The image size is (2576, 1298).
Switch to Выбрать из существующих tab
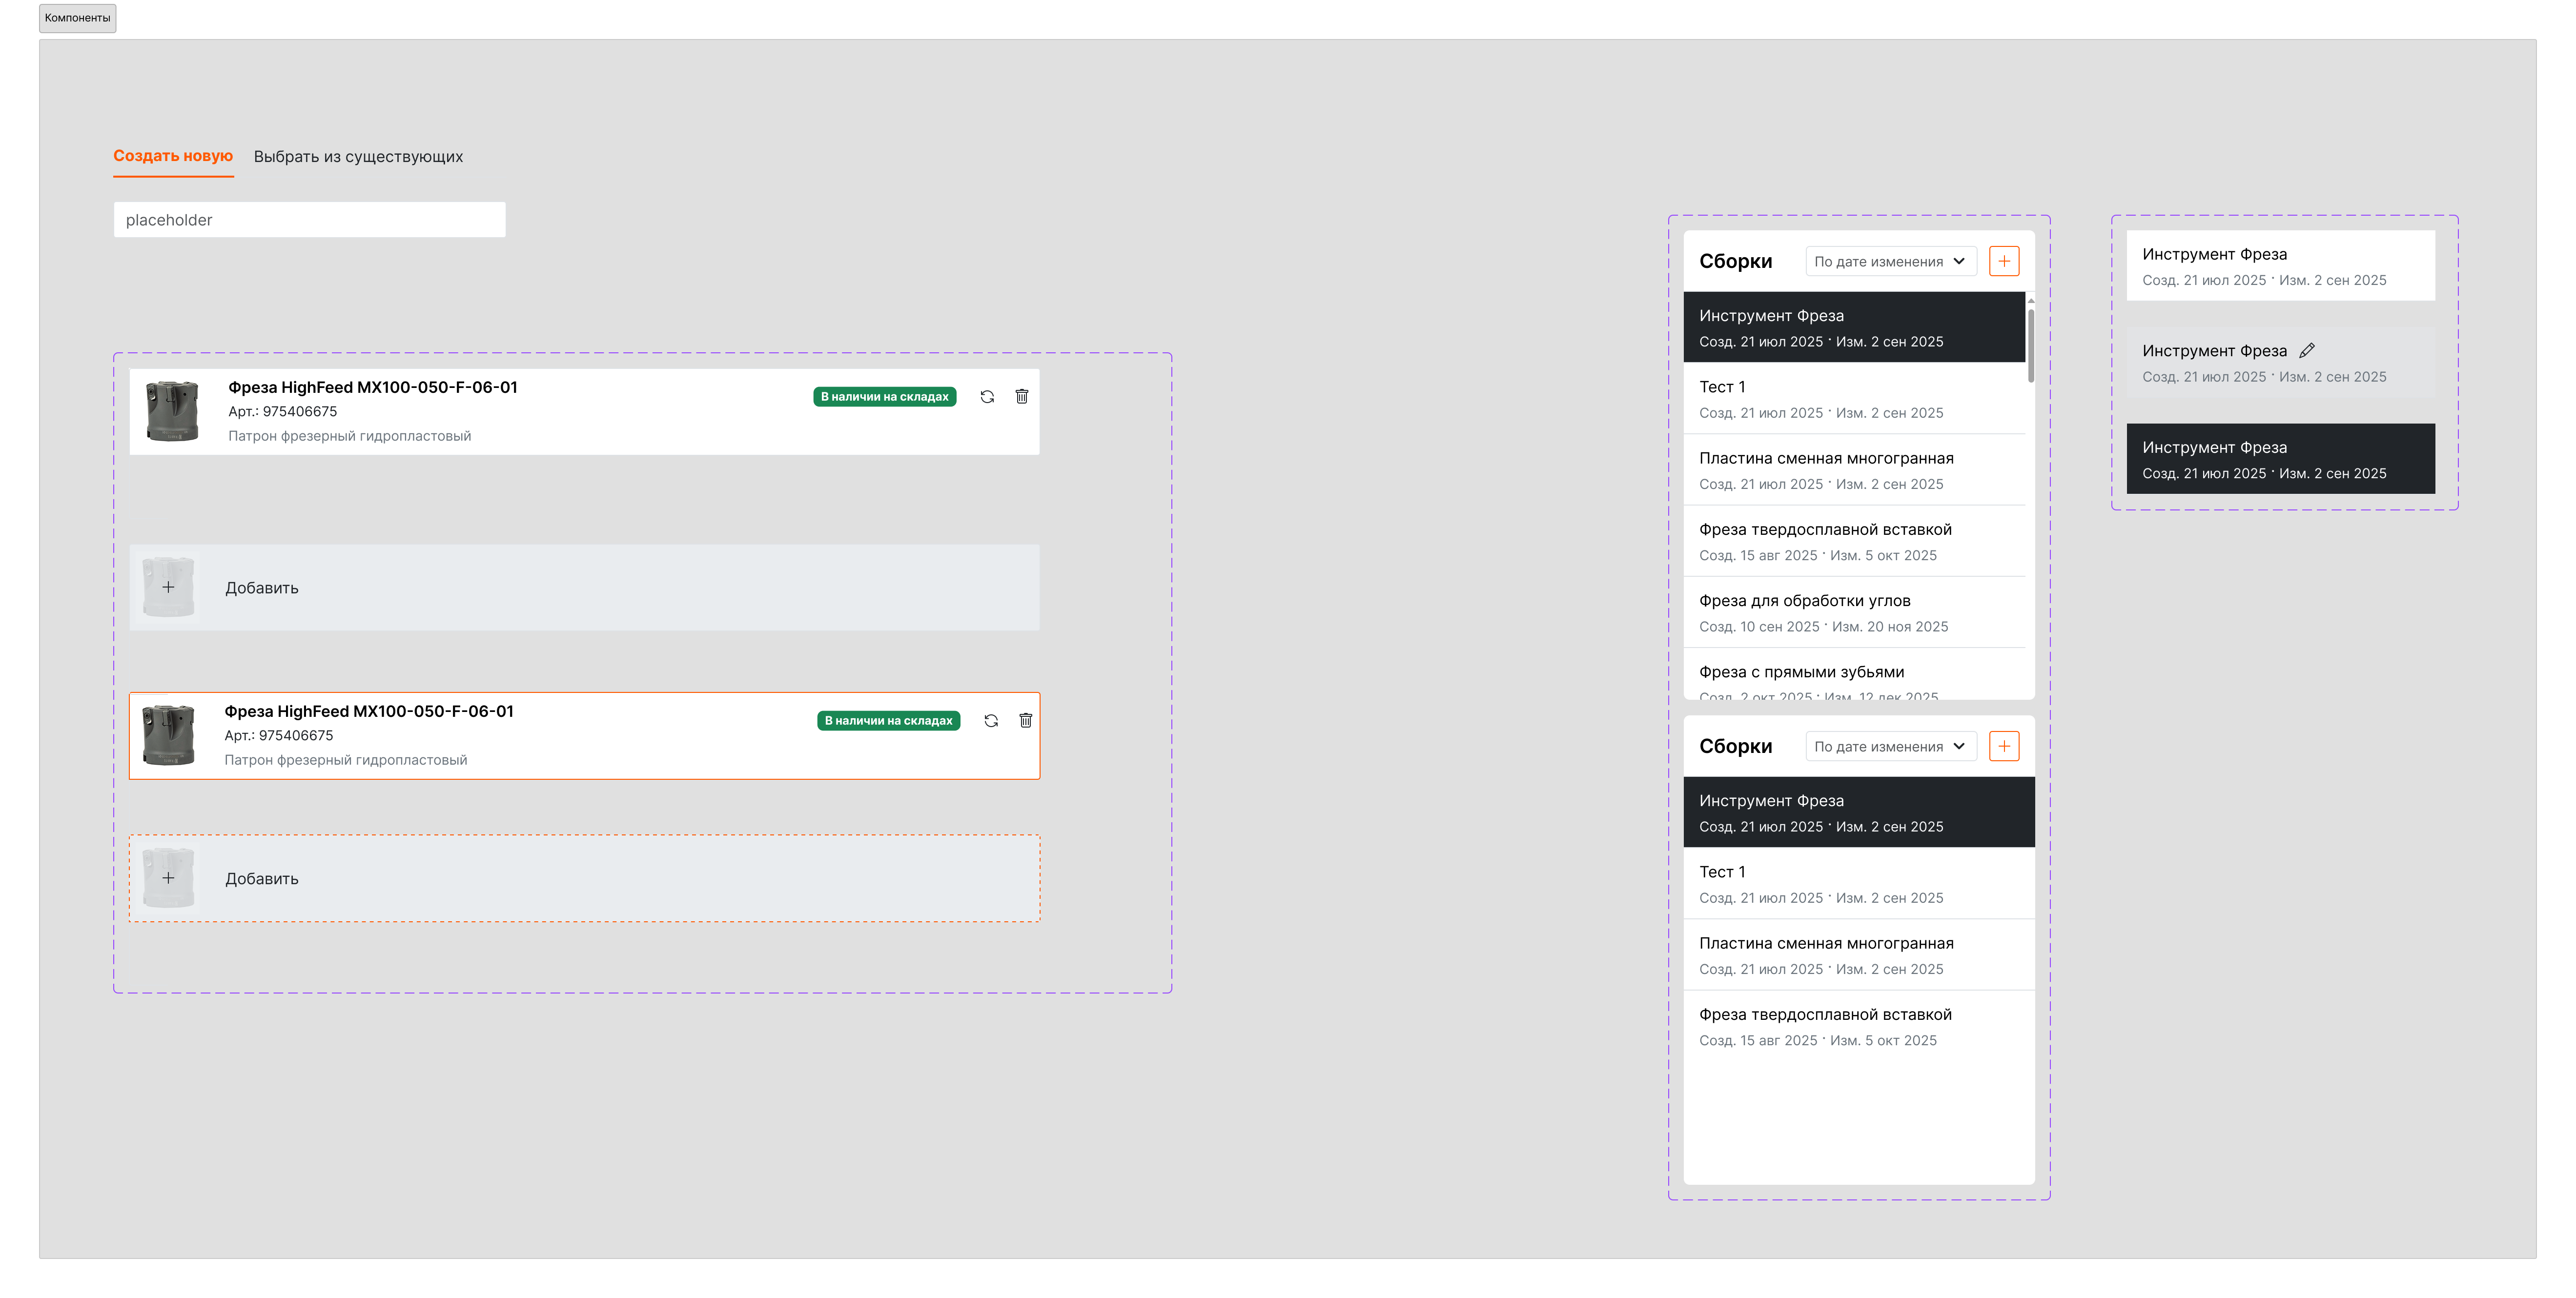click(x=358, y=157)
